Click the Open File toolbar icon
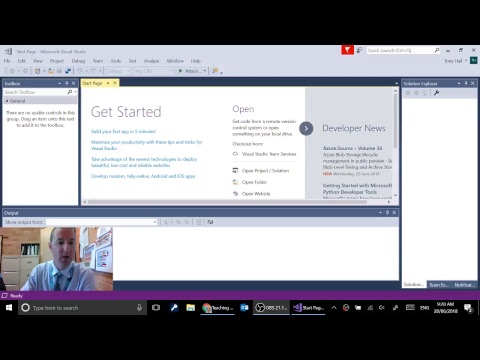Viewport: 480px width, 360px height. pos(51,71)
